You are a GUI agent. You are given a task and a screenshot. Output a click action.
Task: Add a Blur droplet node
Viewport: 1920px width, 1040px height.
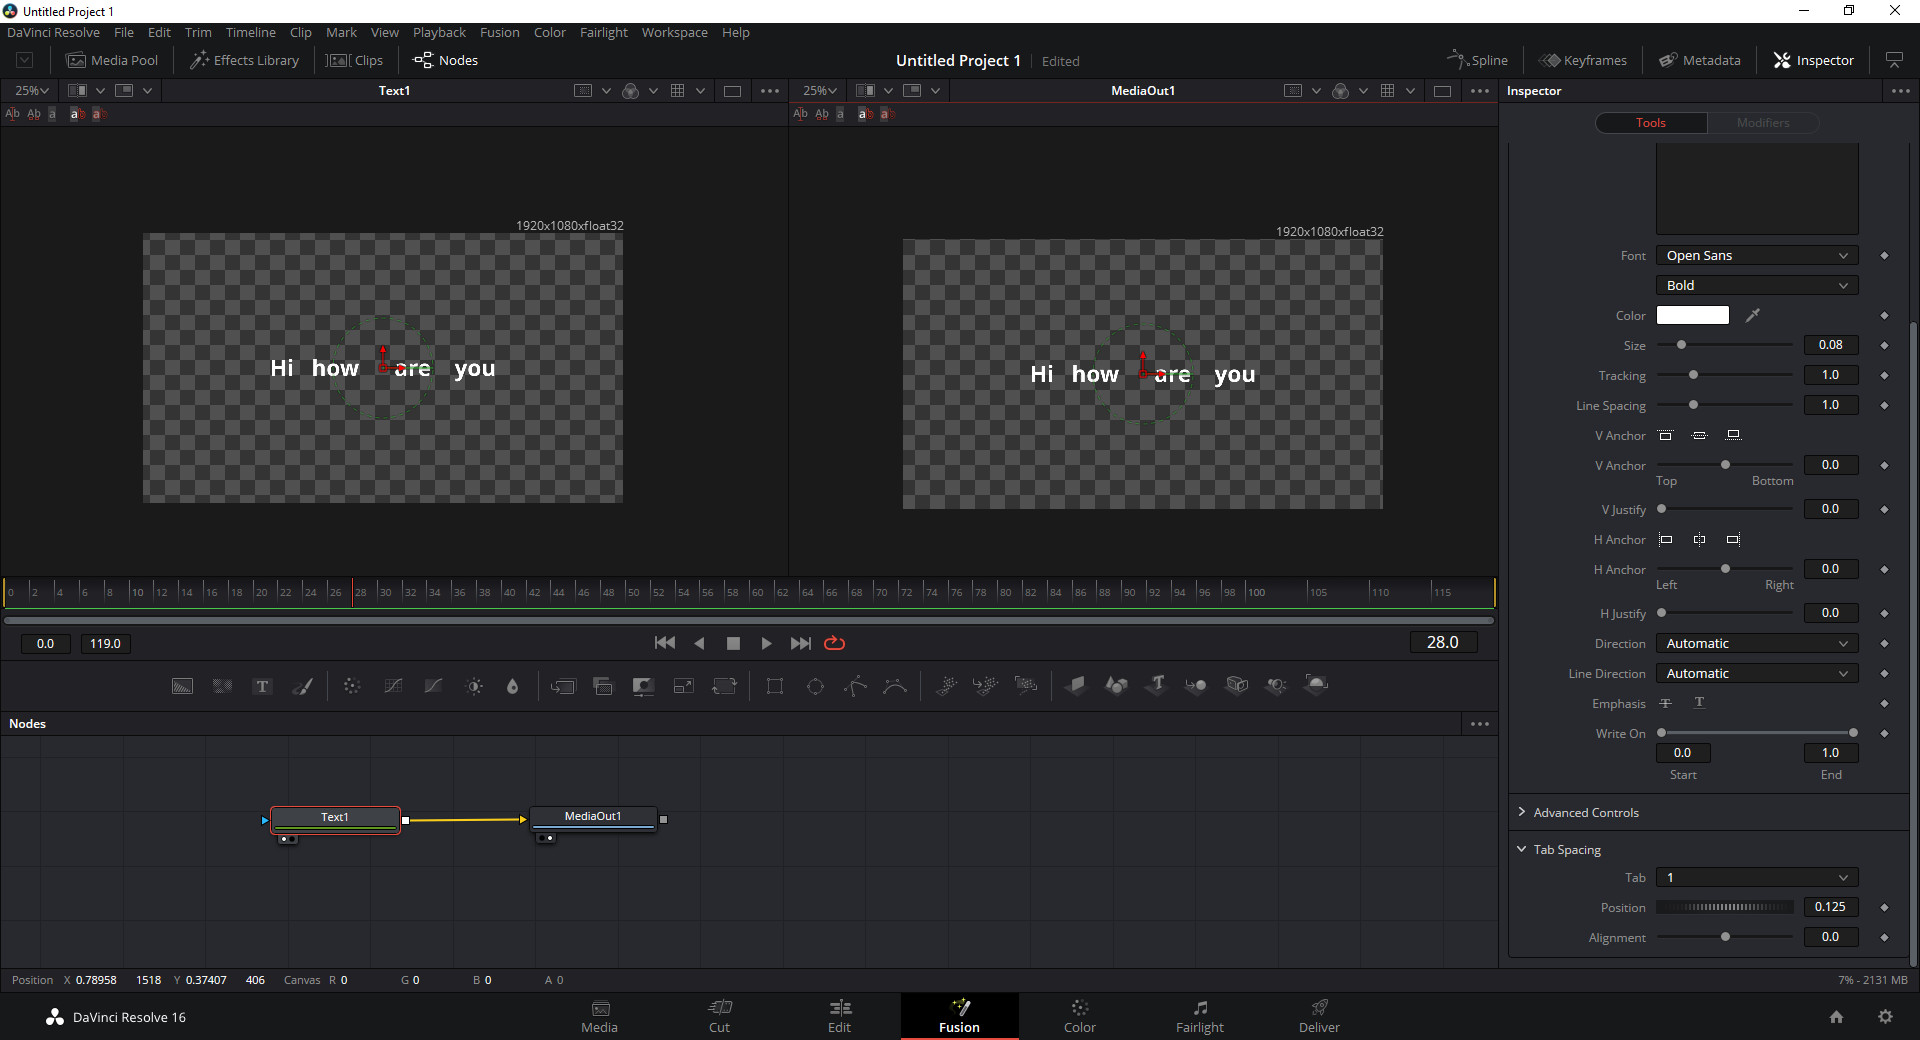click(512, 686)
